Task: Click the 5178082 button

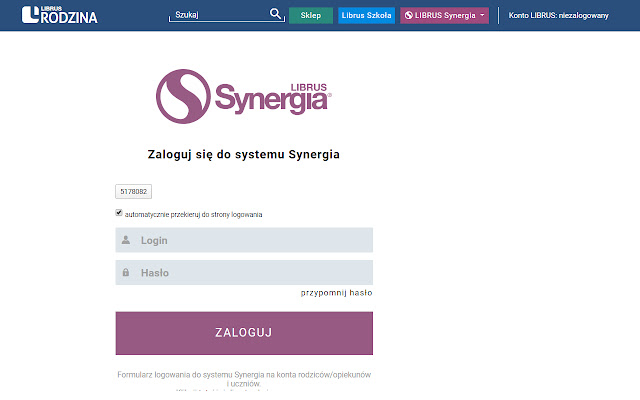Action: (133, 191)
